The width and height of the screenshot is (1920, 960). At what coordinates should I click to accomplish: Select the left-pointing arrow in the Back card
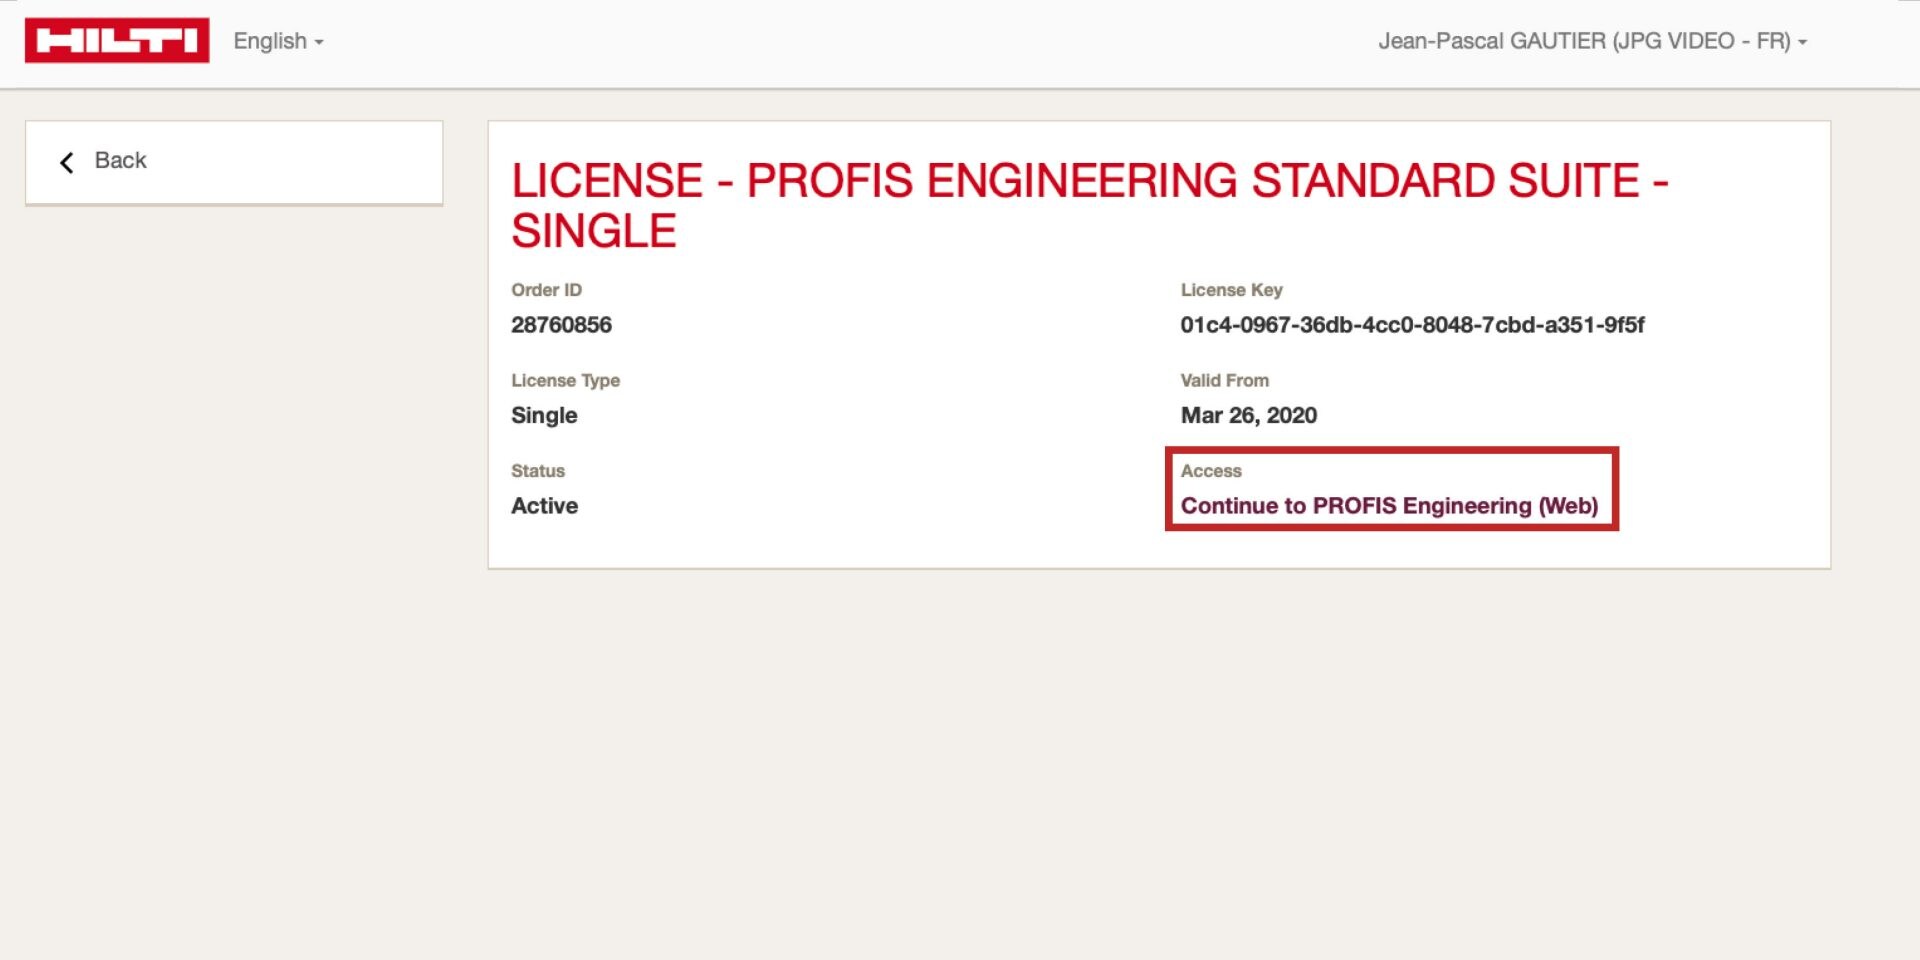(x=66, y=161)
